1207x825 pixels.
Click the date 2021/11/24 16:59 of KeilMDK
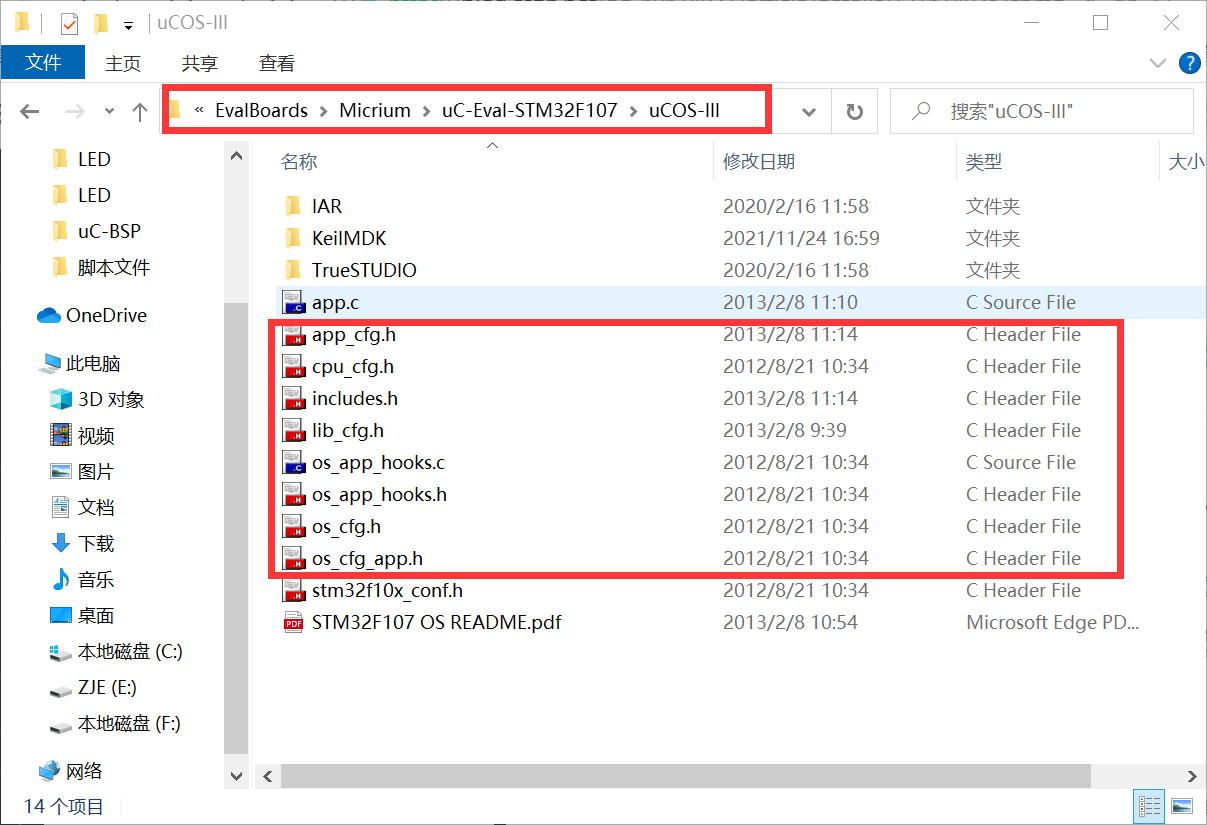(801, 238)
